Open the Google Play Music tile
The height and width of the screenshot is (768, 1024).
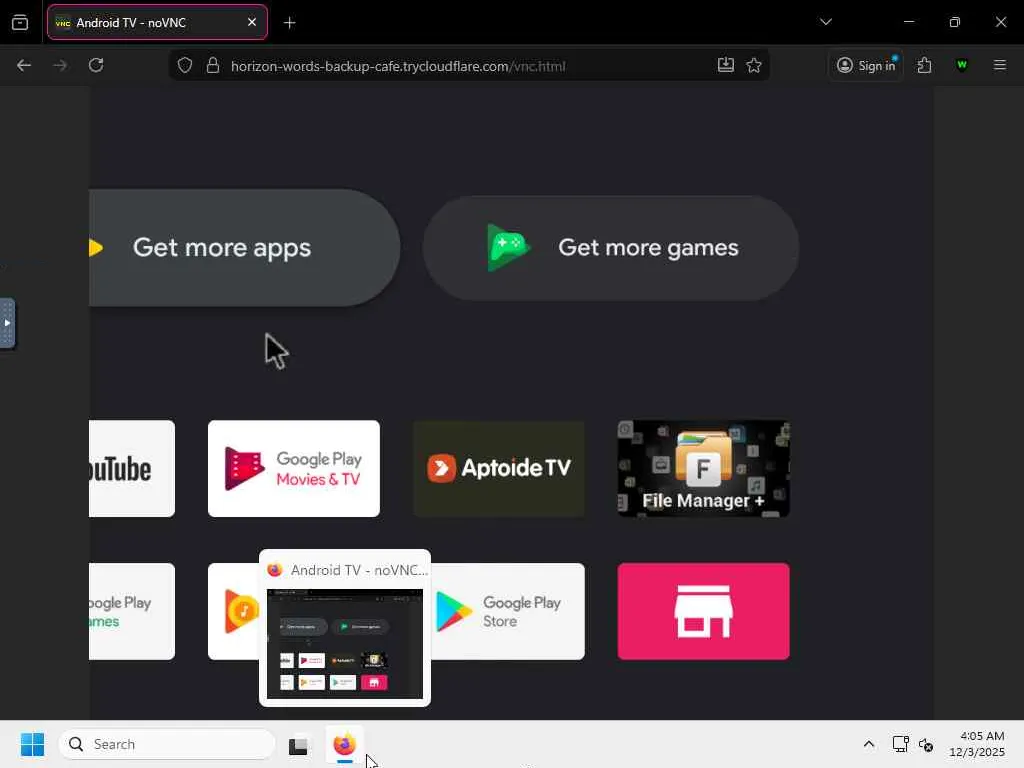(x=234, y=611)
